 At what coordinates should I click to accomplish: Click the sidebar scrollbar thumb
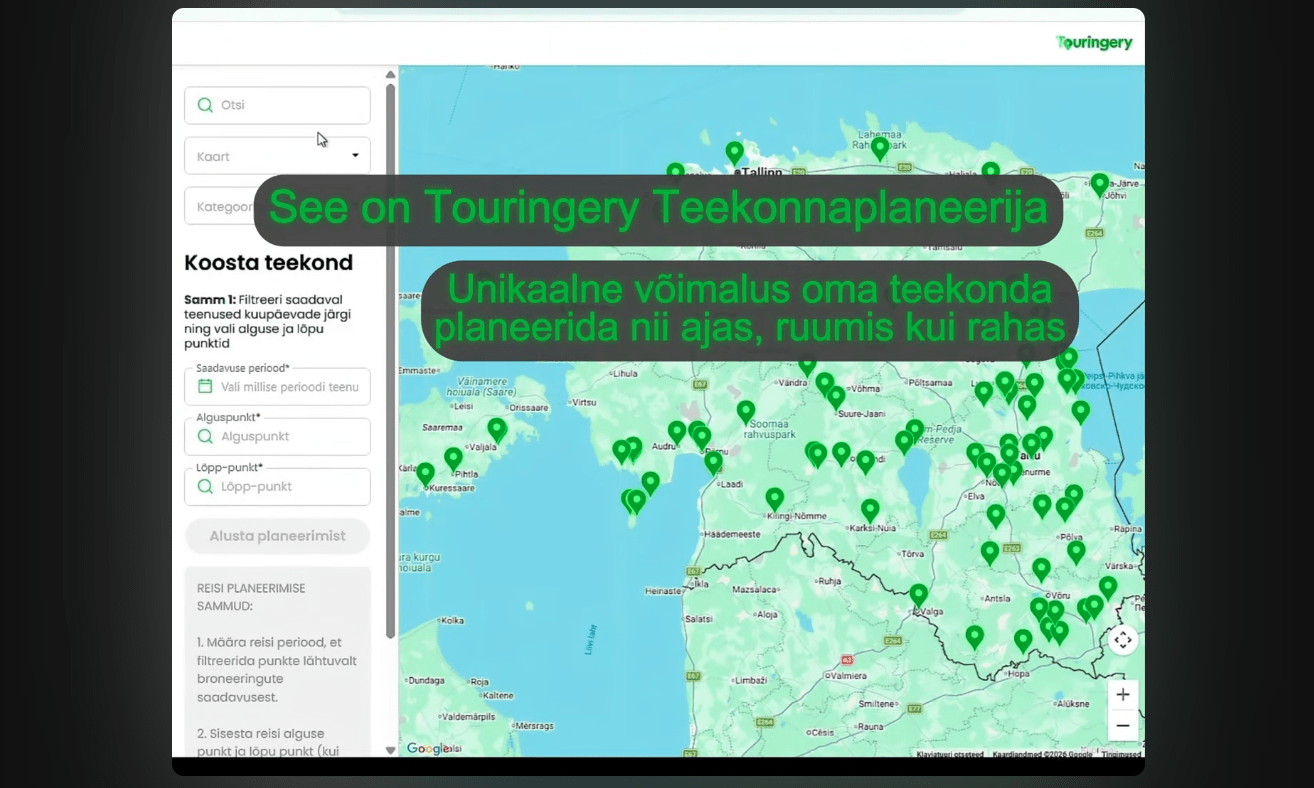tap(390, 360)
